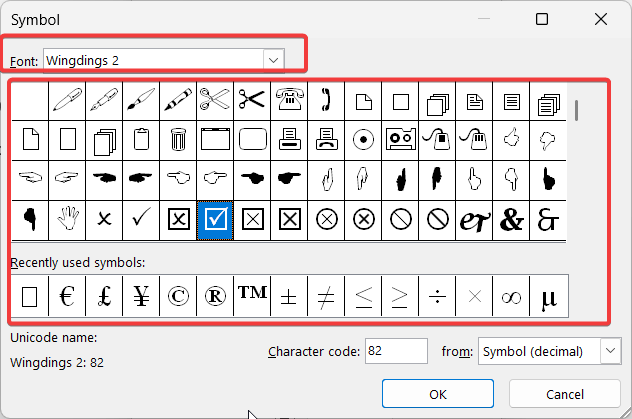Pick the bold ampersand symbol

pos(511,220)
